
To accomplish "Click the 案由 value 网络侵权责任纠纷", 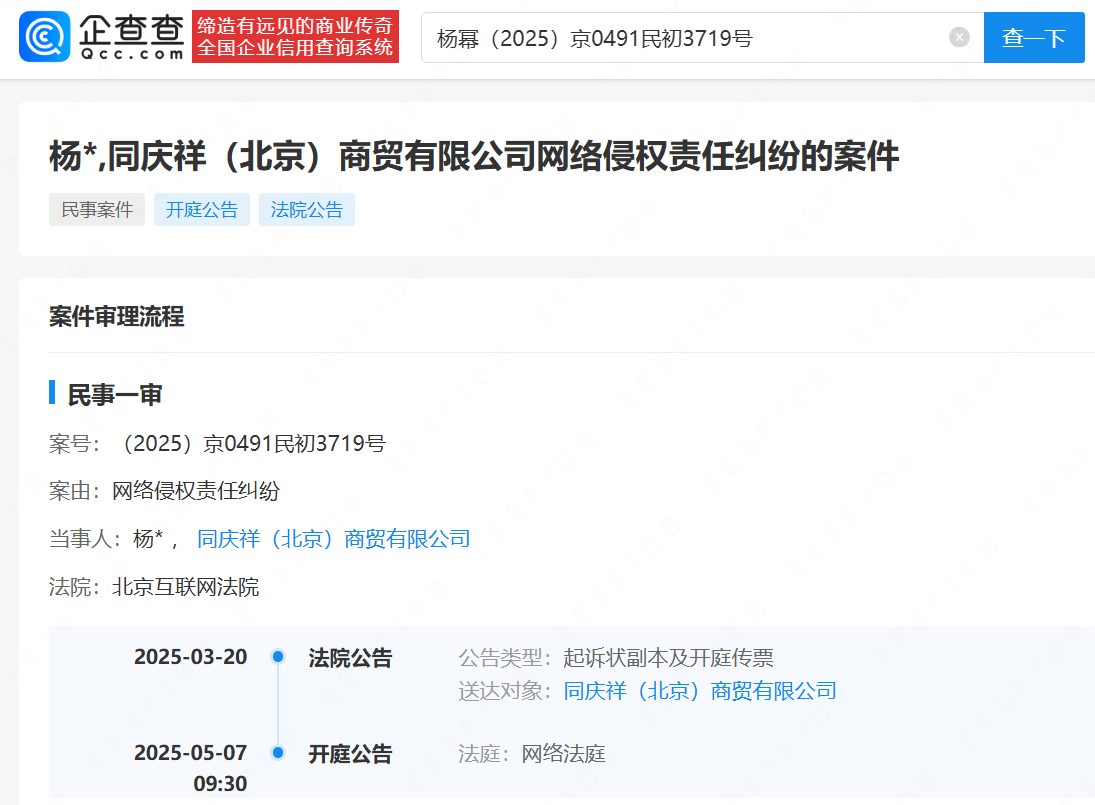I will pos(196,491).
